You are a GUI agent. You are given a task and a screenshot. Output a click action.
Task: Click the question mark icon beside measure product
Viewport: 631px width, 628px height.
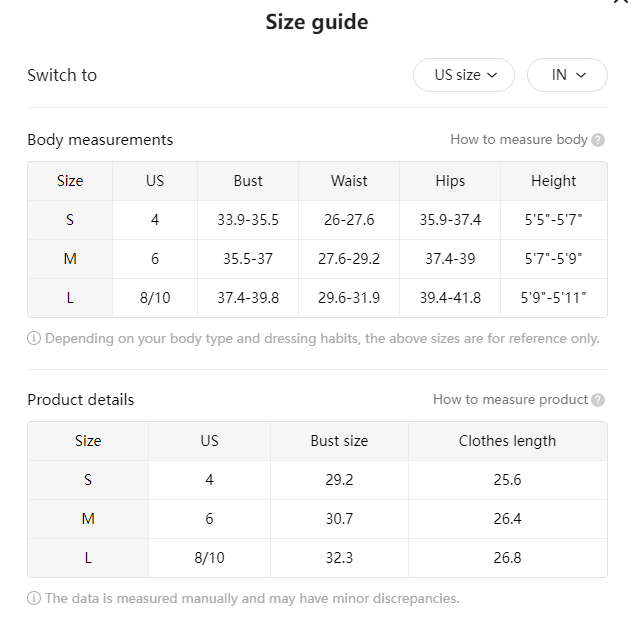point(598,400)
